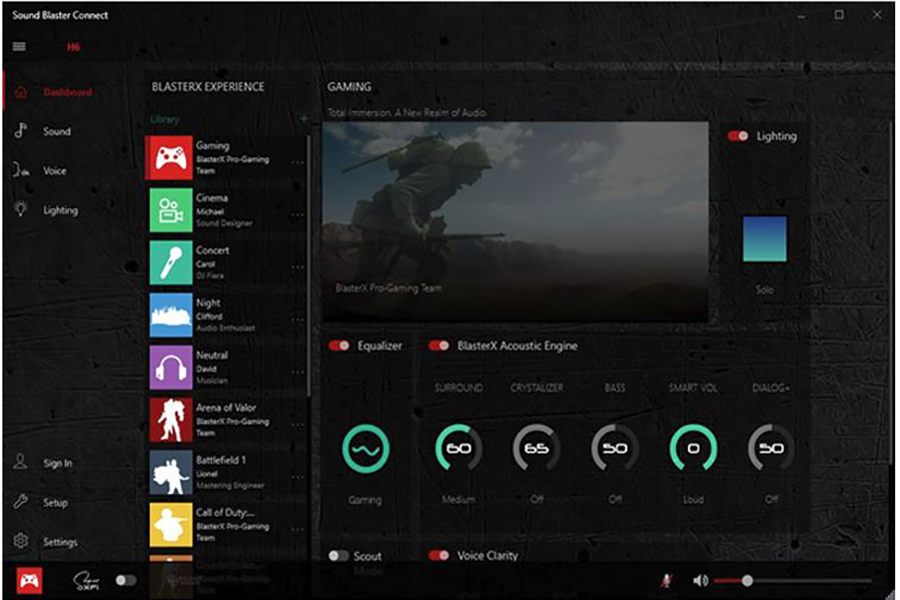Click the Surround level dial
The image size is (900, 600).
click(459, 449)
